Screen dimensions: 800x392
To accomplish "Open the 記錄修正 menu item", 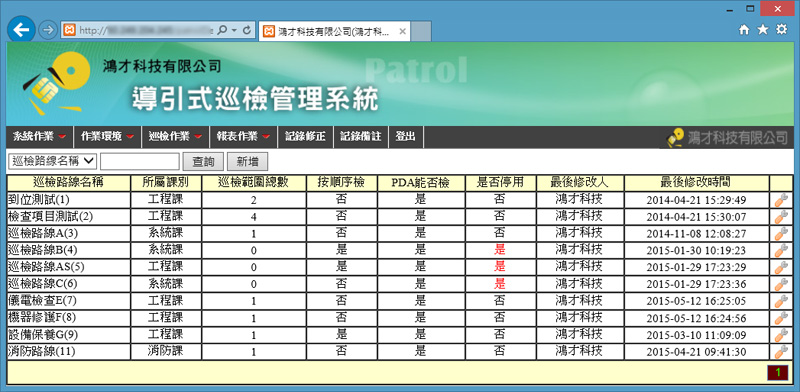I will [305, 137].
